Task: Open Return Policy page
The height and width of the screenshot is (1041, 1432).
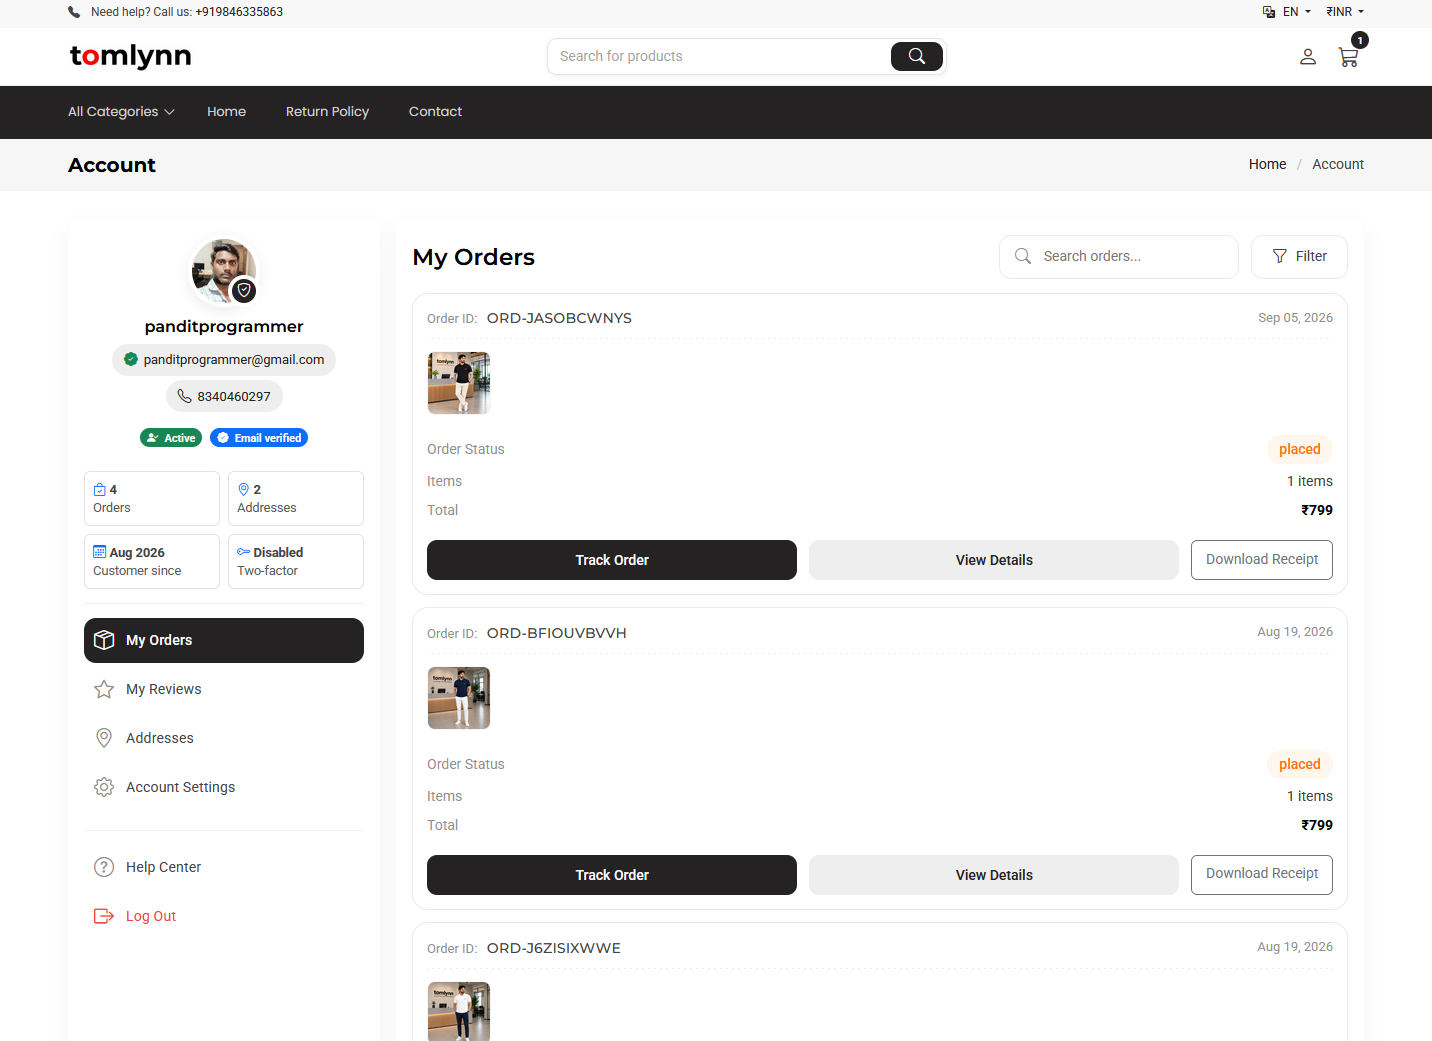Action: pyautogui.click(x=327, y=112)
